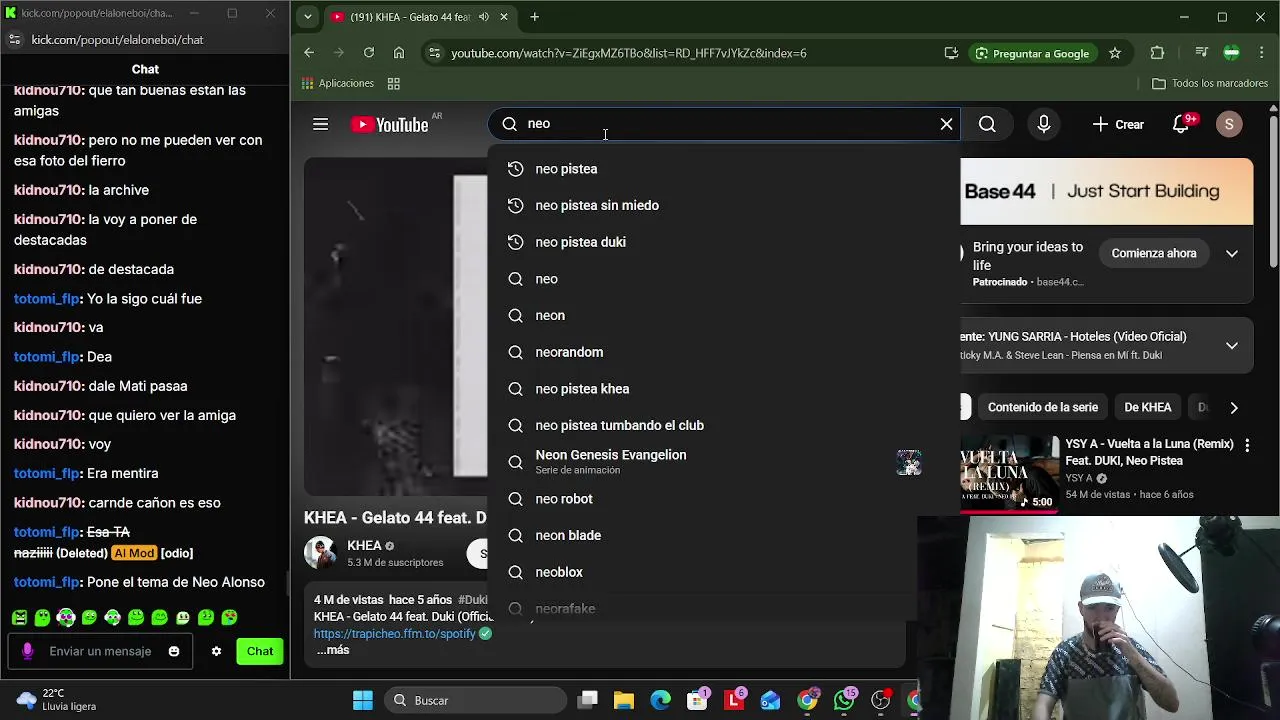Open the Crear upload menu
Image resolution: width=1280 pixels, height=720 pixels.
(1118, 124)
